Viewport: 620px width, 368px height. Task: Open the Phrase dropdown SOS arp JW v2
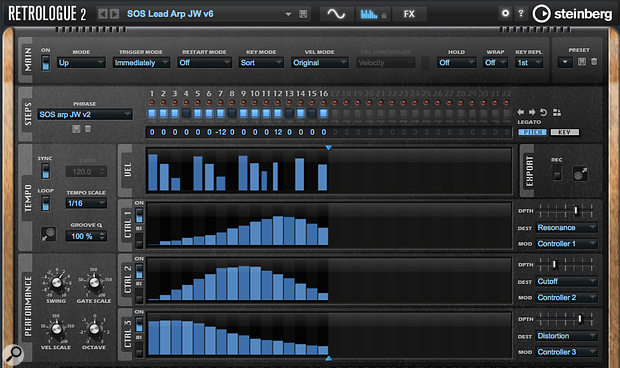85,115
